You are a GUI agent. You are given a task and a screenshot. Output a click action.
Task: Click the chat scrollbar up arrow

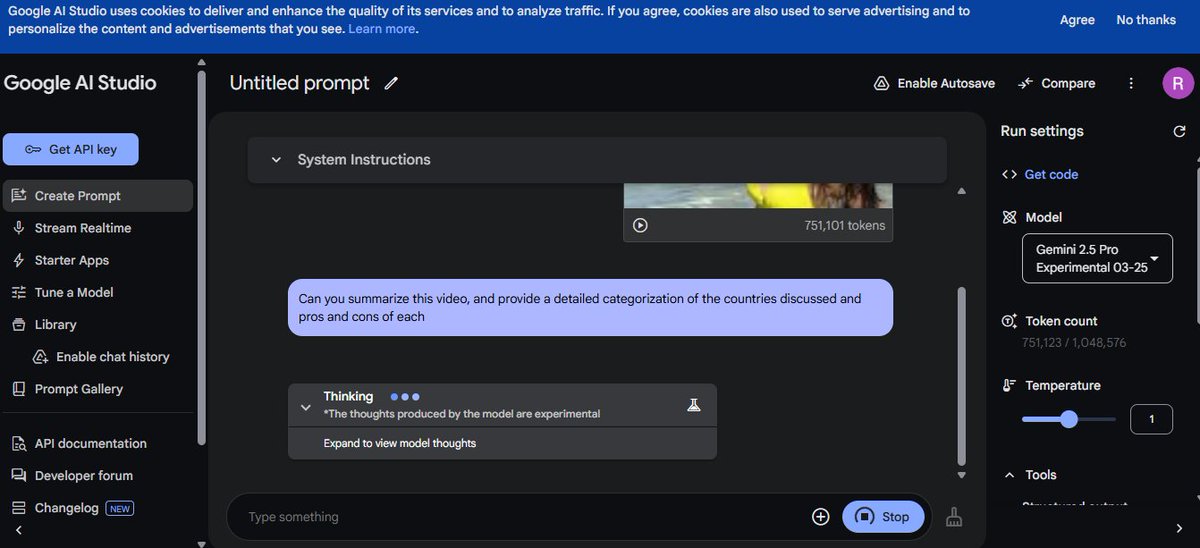961,191
